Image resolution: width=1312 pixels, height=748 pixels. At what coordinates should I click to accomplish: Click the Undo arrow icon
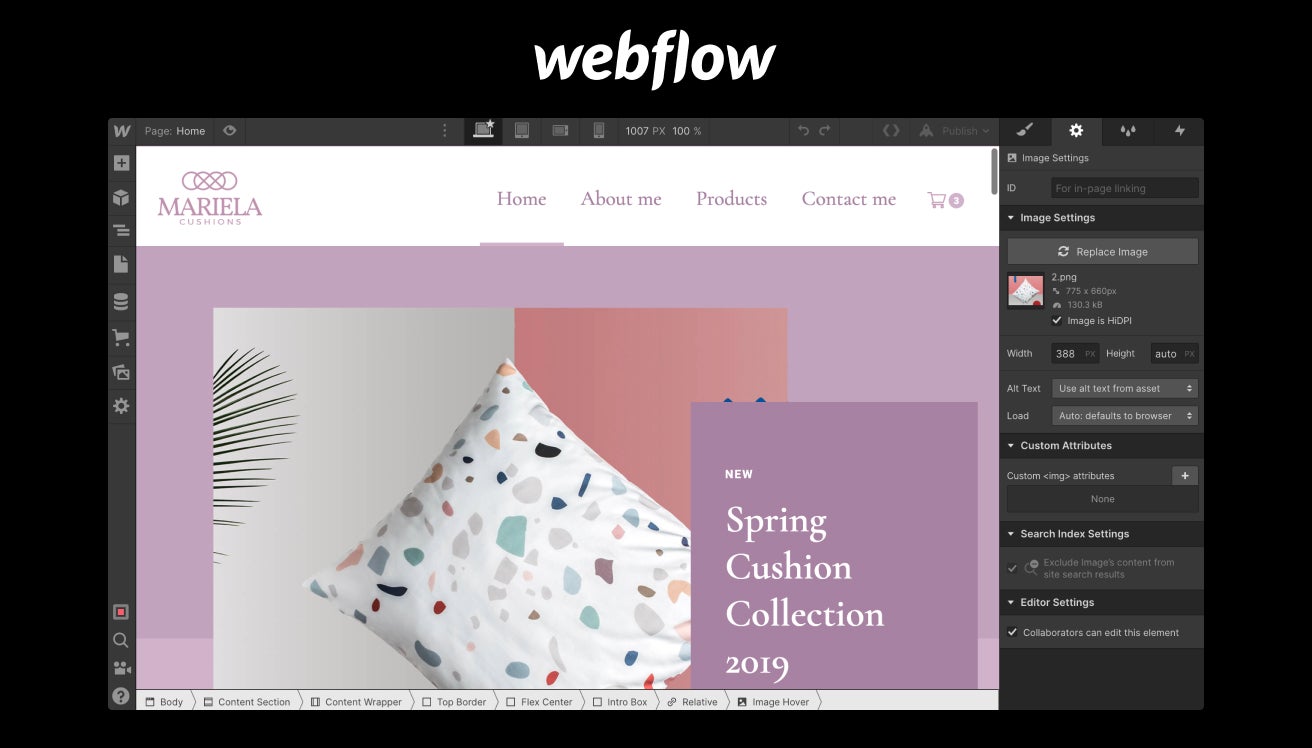(x=803, y=131)
